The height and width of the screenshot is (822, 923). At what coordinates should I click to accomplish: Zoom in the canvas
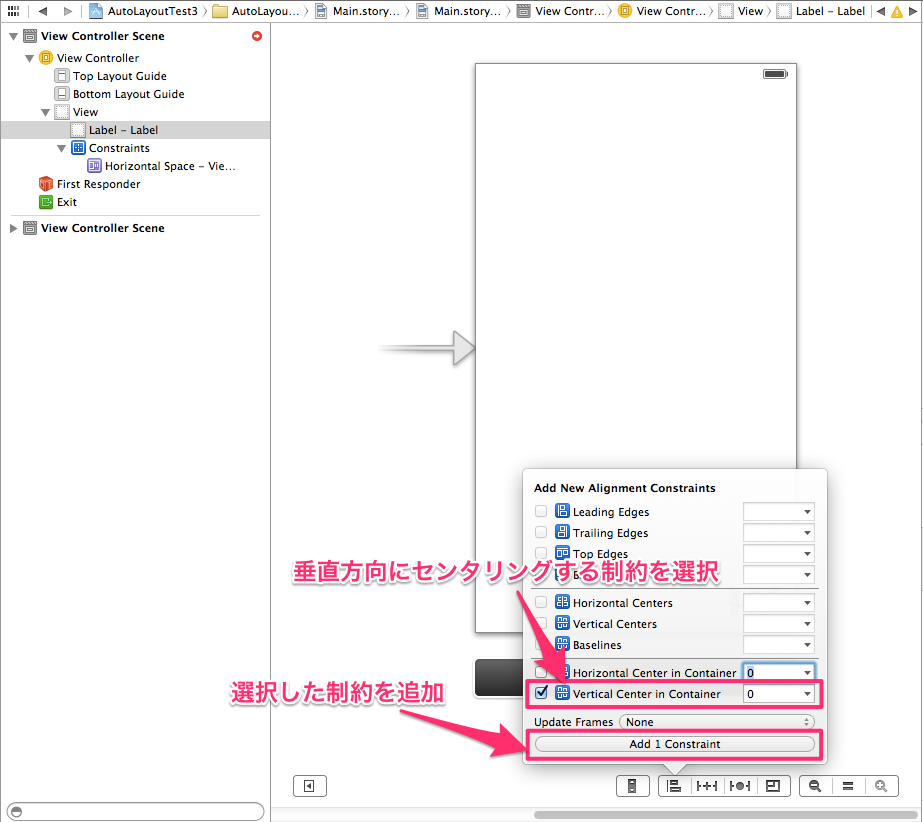point(881,785)
